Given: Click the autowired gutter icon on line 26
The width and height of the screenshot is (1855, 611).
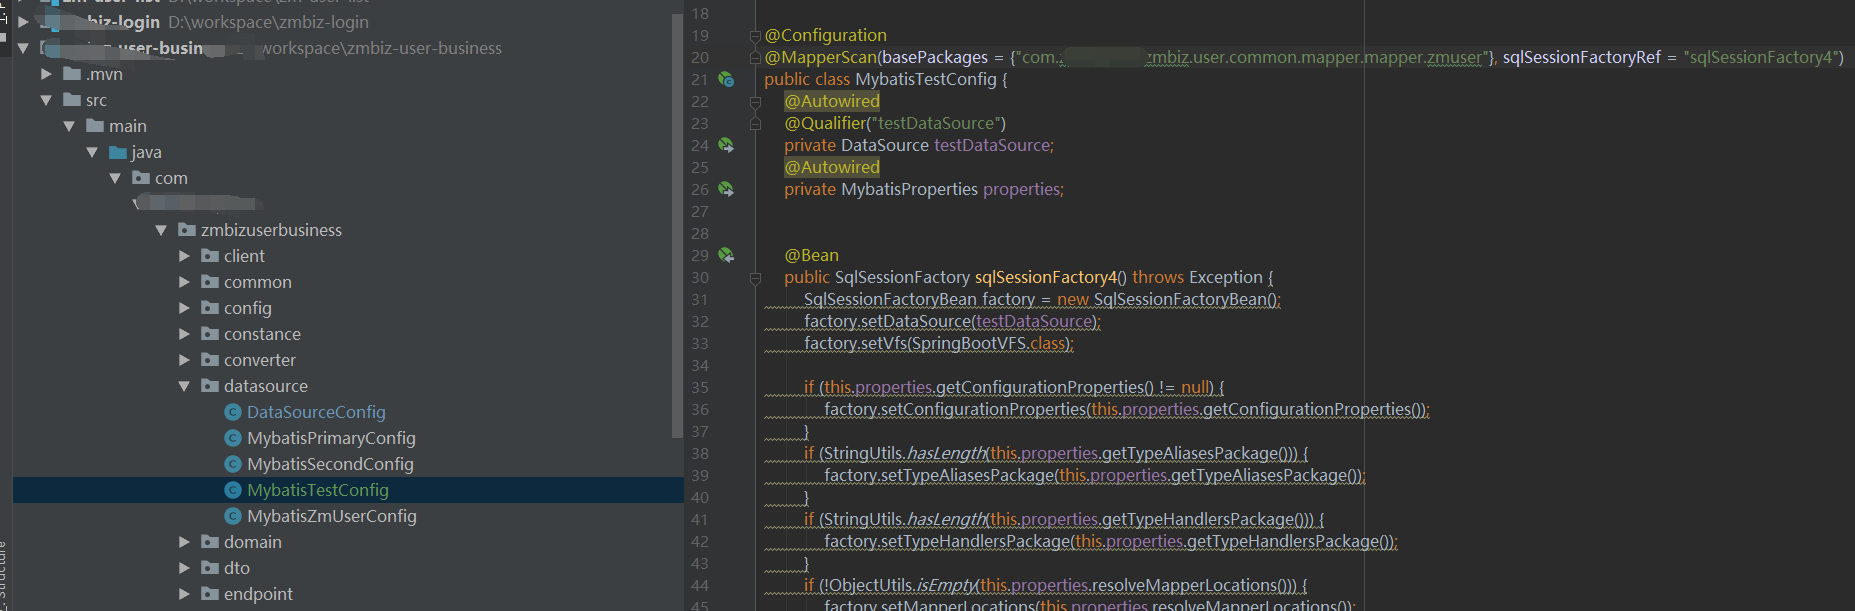Looking at the screenshot, I should 727,189.
